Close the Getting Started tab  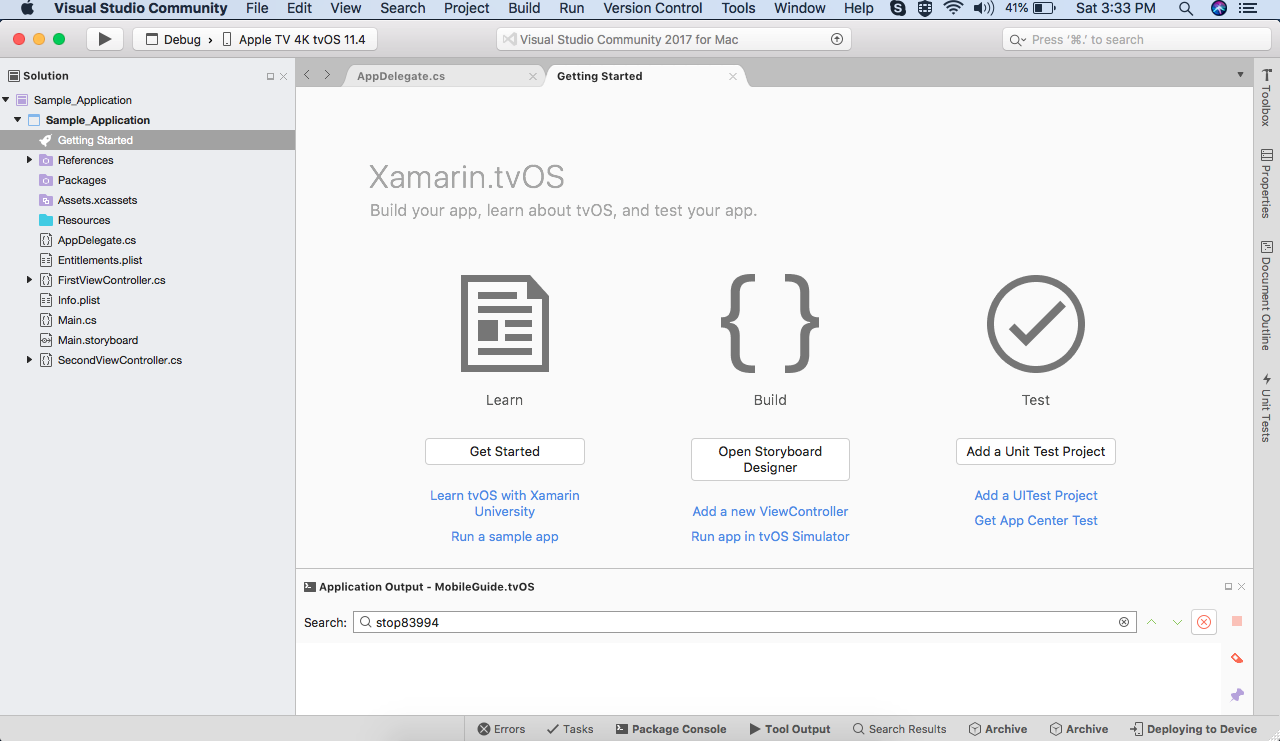click(x=733, y=76)
